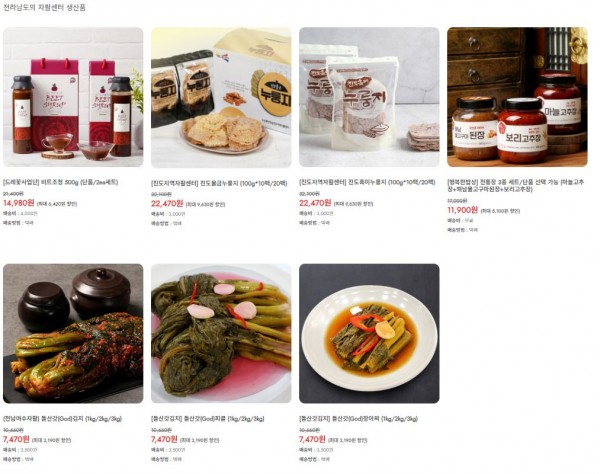The height and width of the screenshot is (474, 600).
Task: Click the 전통장 3종 세트 product title
Action: [516, 186]
